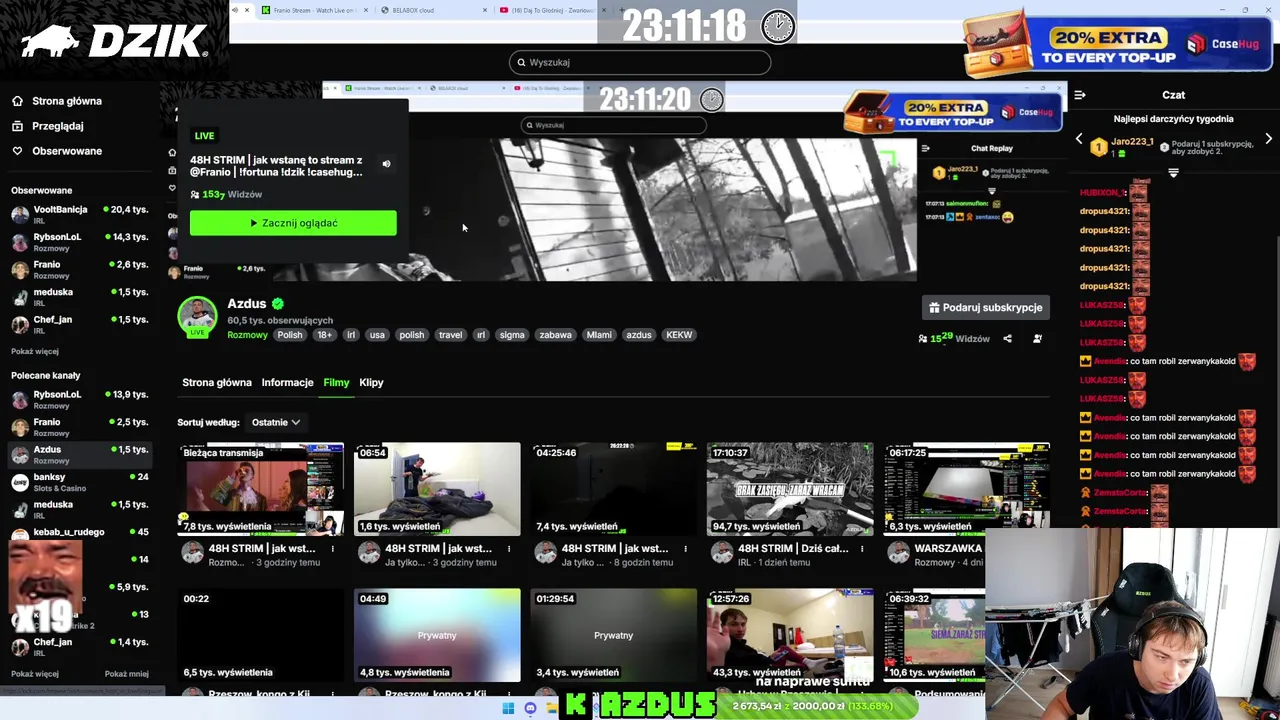Switch to the Klipy tab

coord(371,383)
